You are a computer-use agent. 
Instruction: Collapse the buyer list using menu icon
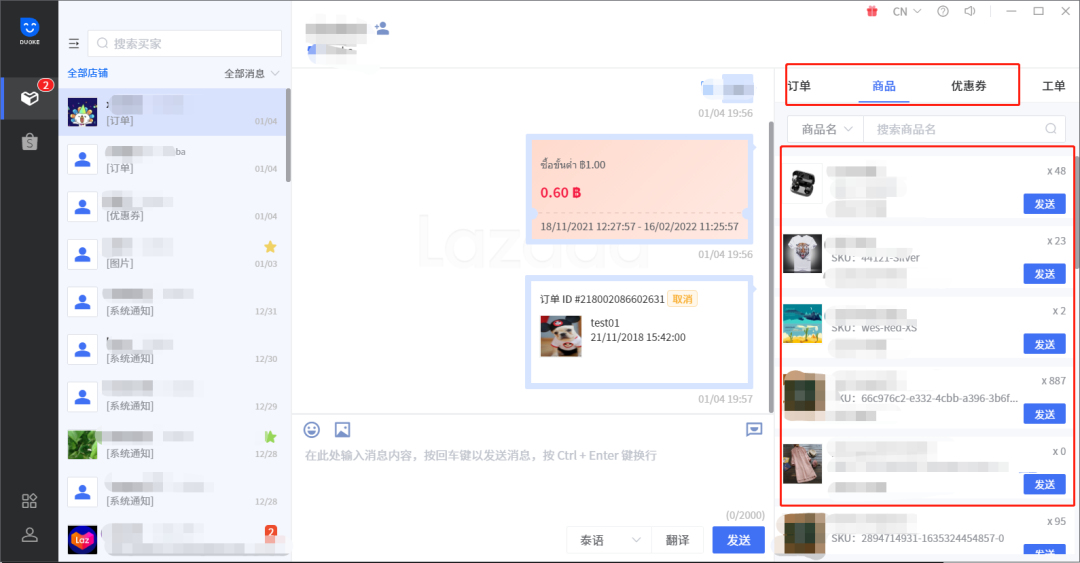coord(74,44)
